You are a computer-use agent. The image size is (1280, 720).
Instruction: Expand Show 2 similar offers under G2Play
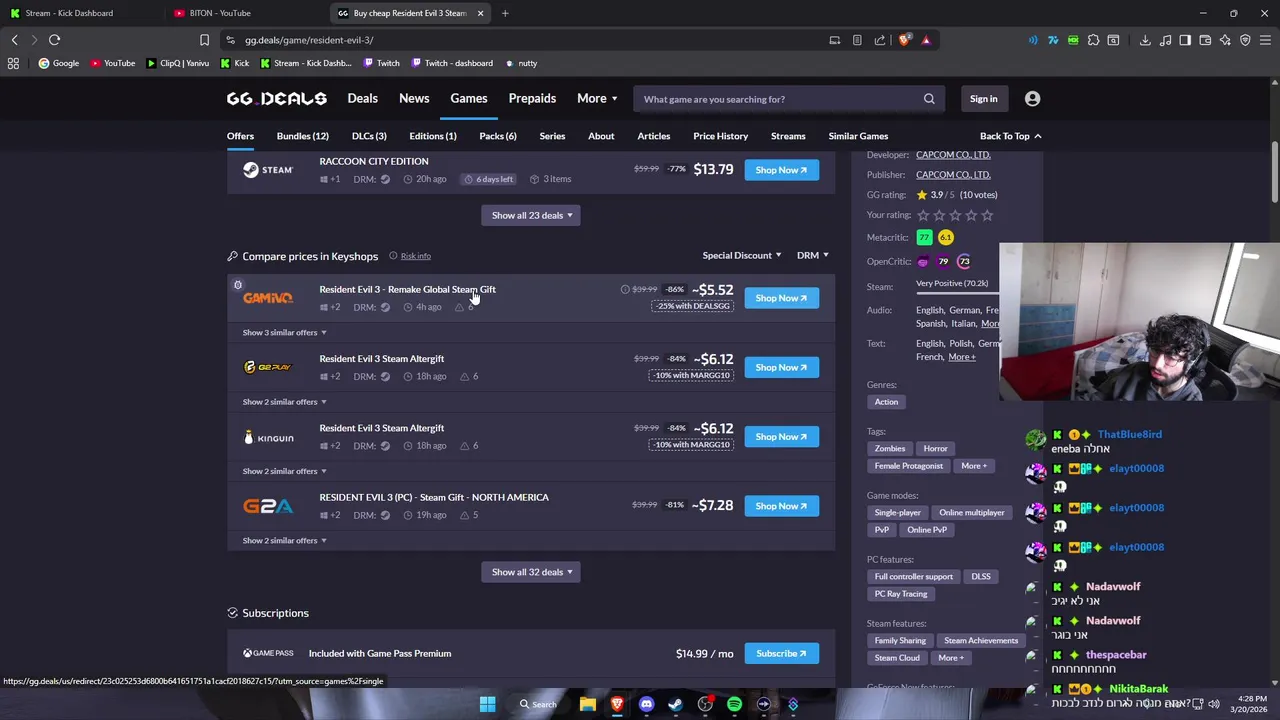[284, 402]
